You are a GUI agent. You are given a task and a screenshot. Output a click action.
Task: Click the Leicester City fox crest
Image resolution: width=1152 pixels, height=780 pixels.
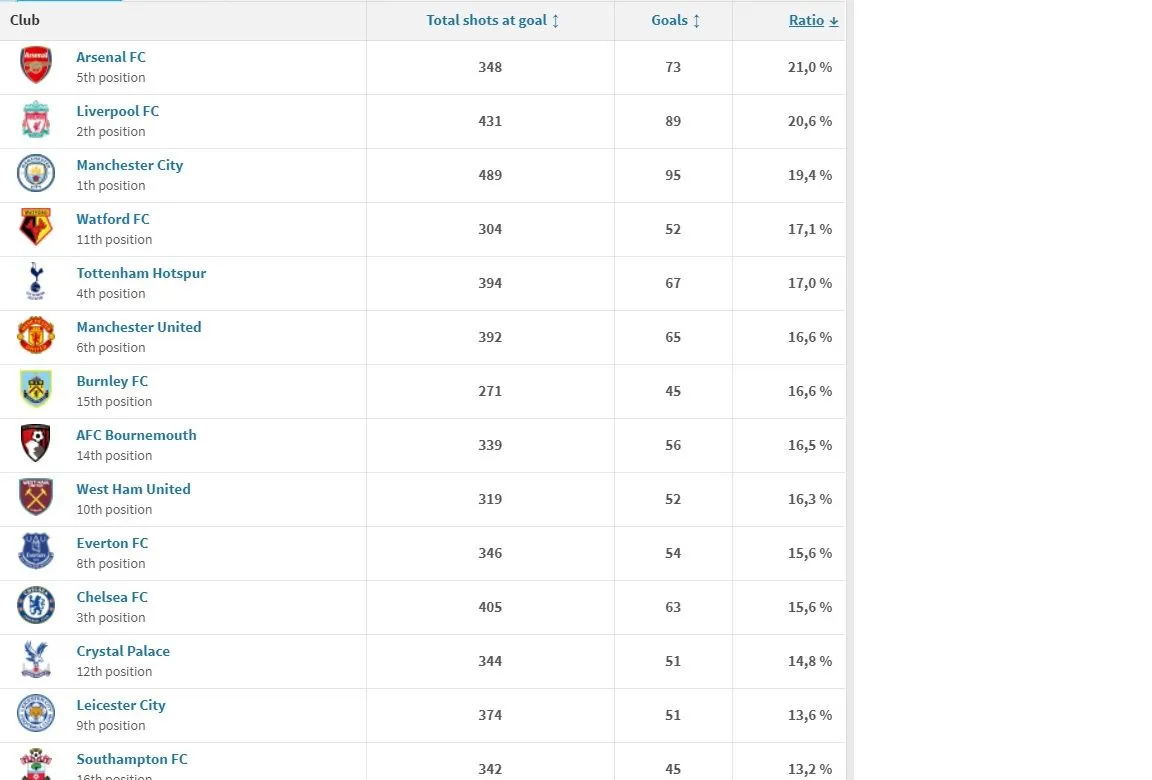[36, 714]
